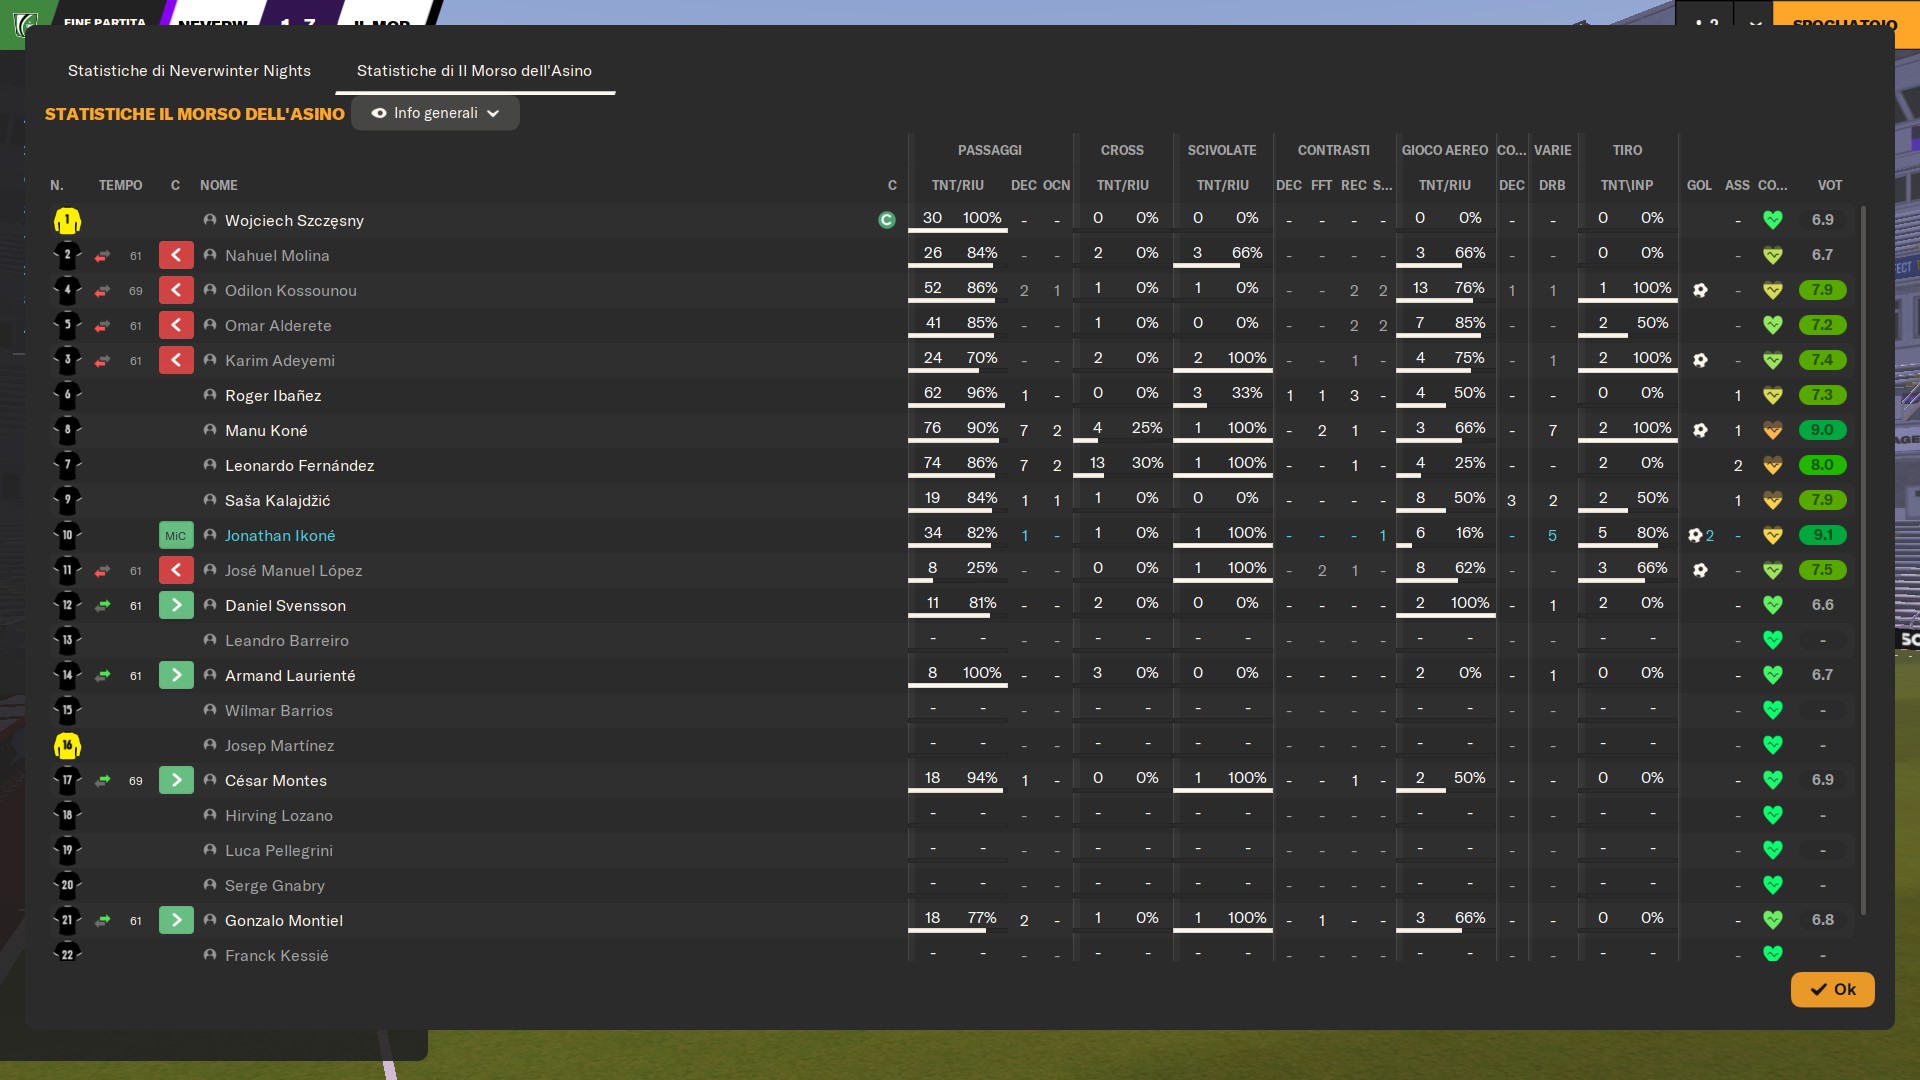
Task: Switch to Statistiche di Neverwinter Nights tab
Action: click(x=189, y=71)
